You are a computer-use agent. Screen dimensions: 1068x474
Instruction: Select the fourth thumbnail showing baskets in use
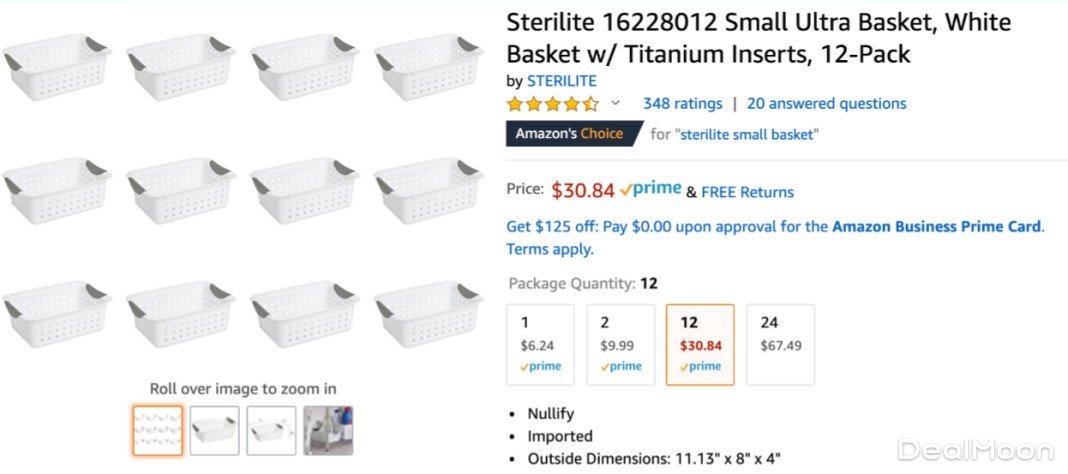point(329,430)
